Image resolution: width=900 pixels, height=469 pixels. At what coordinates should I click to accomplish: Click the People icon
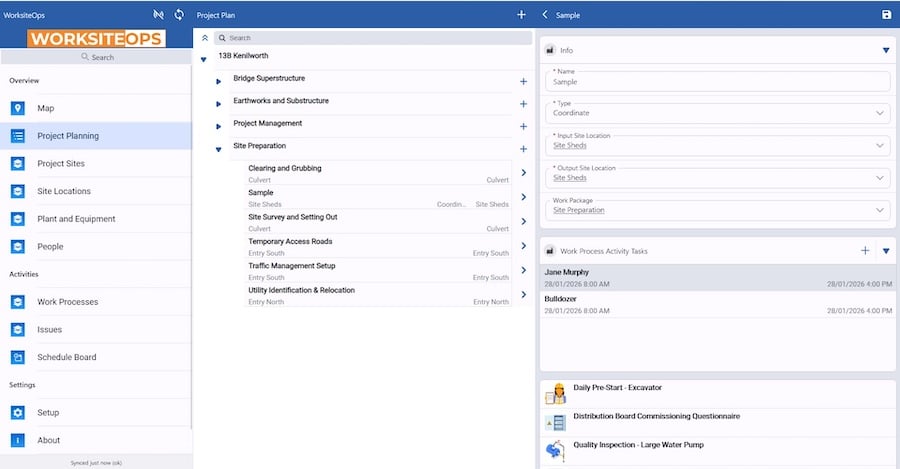pos(18,246)
